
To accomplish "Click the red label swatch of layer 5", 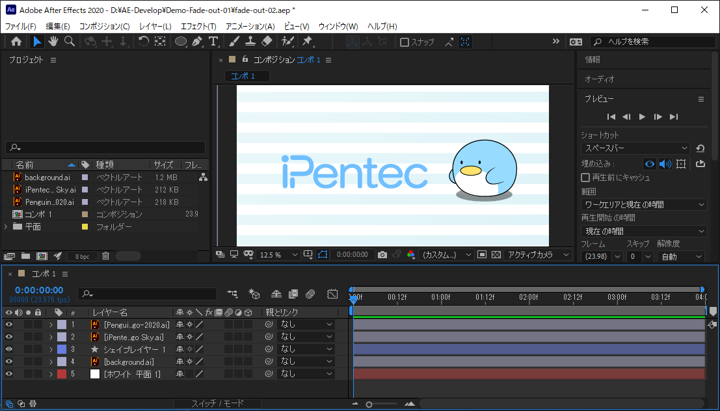I will tap(62, 374).
